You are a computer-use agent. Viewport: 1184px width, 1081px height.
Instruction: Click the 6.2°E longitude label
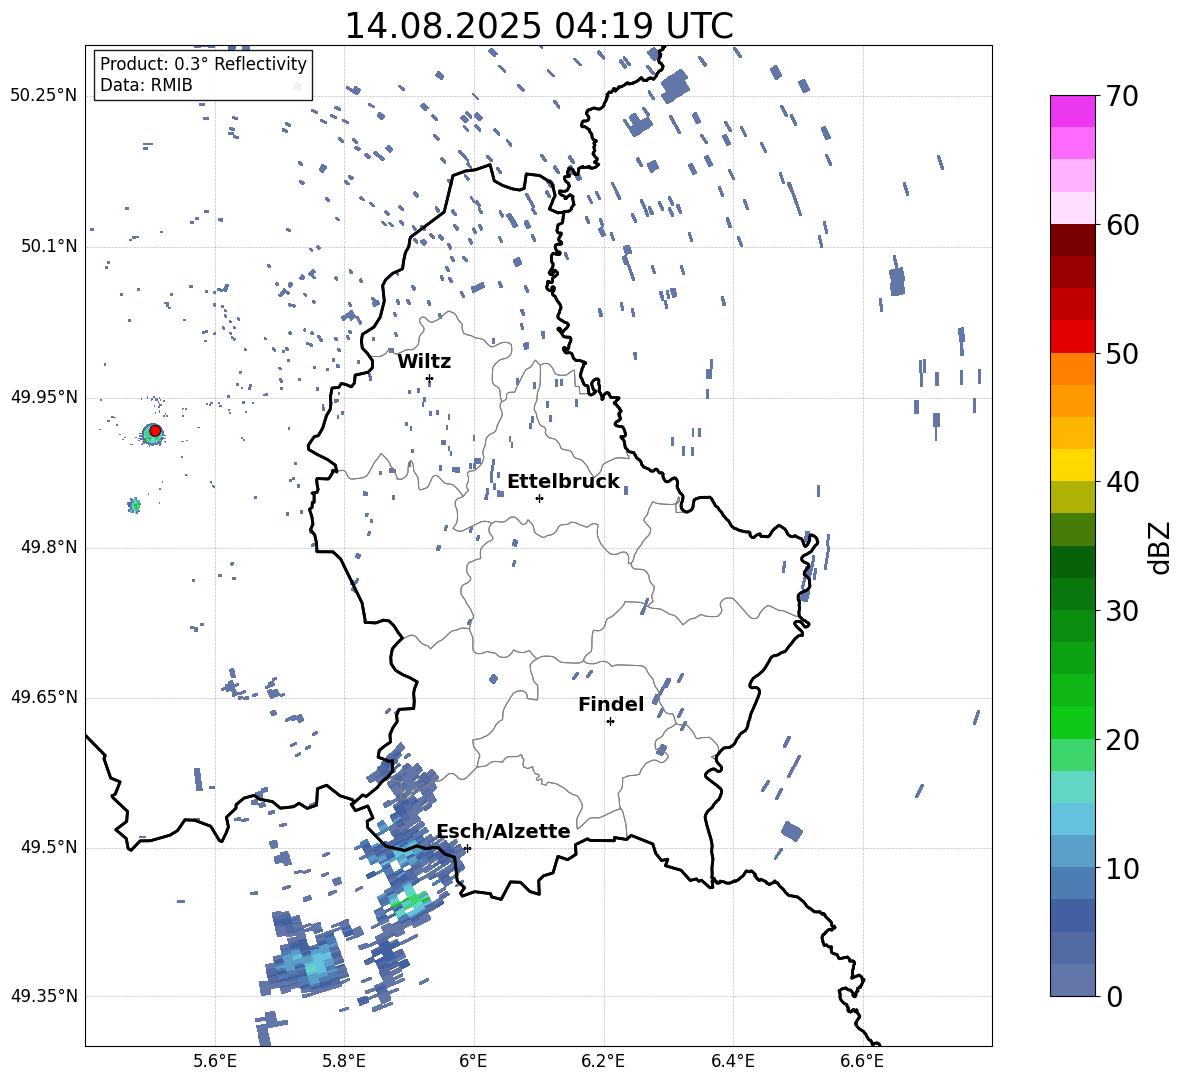603,1061
